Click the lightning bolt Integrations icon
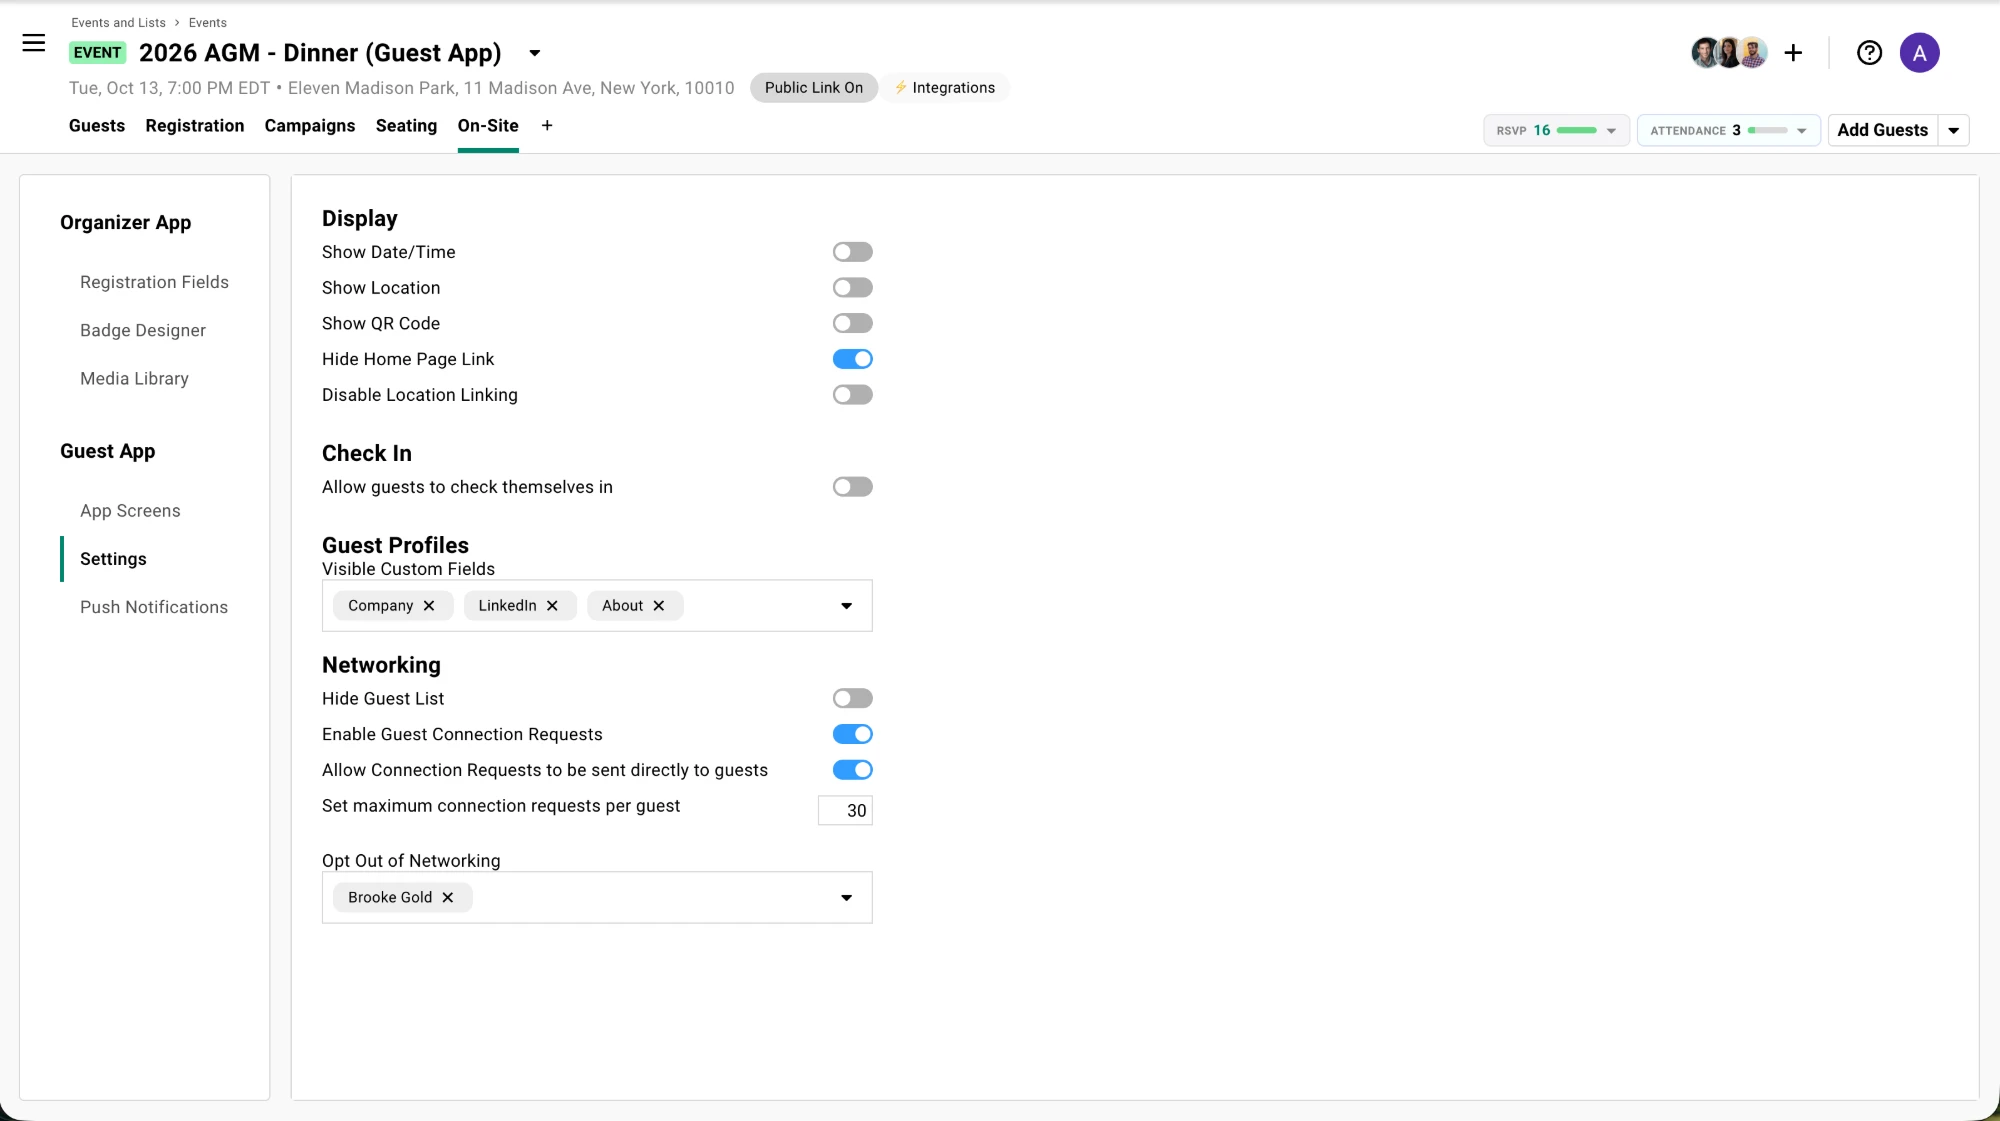 (x=900, y=88)
